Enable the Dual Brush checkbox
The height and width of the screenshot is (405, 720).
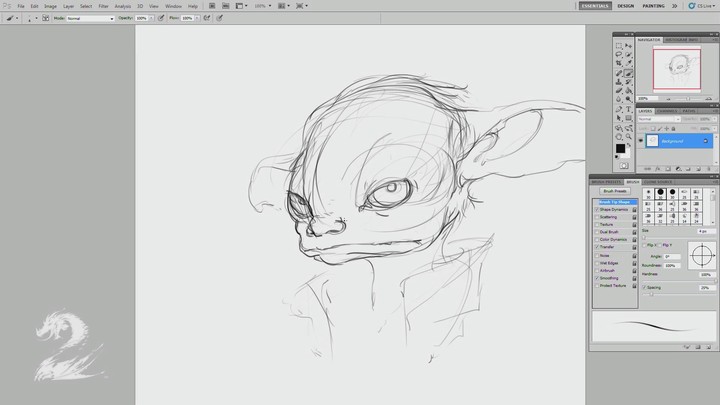[x=597, y=232]
